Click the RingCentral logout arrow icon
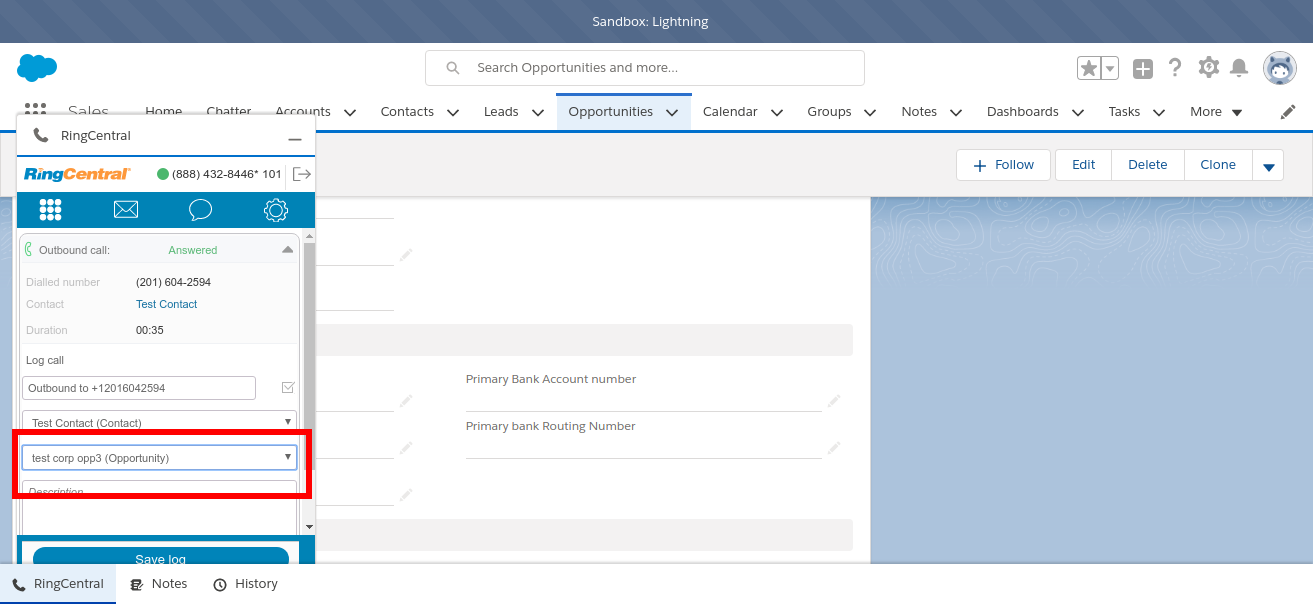Viewport: 1313px width, 604px height. pyautogui.click(x=302, y=174)
